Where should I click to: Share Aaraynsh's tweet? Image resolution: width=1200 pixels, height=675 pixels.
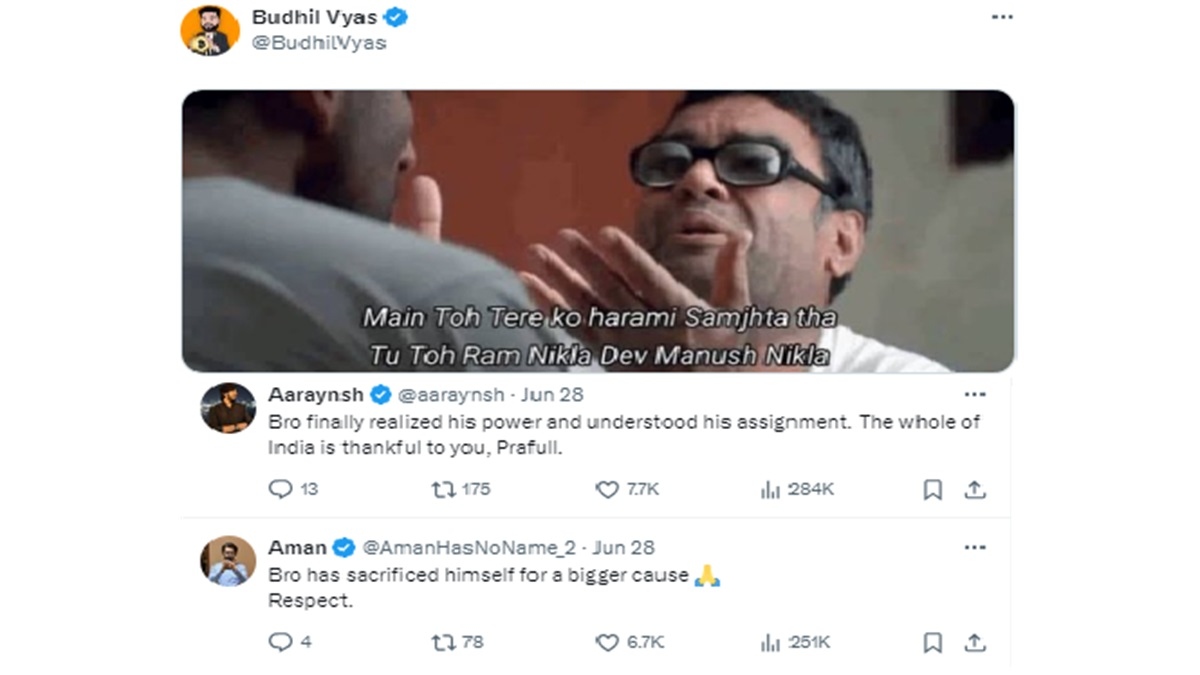point(975,489)
